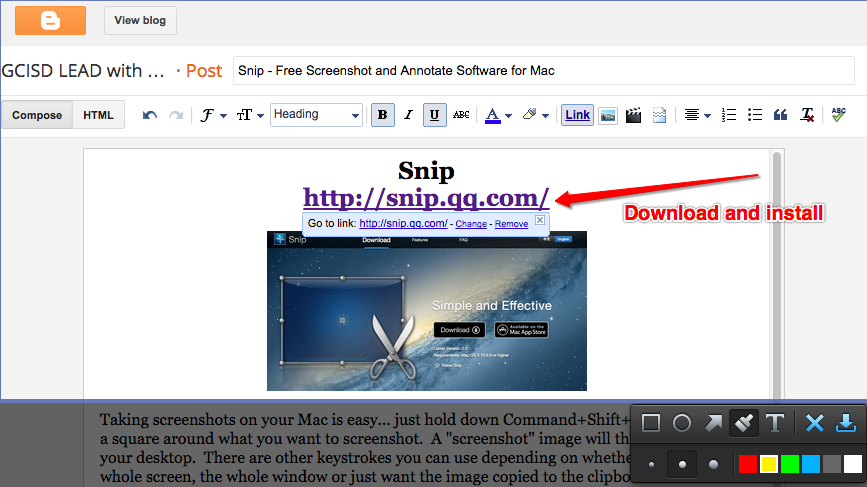Switch to Compose mode
Image resolution: width=867 pixels, height=487 pixels.
(37, 115)
